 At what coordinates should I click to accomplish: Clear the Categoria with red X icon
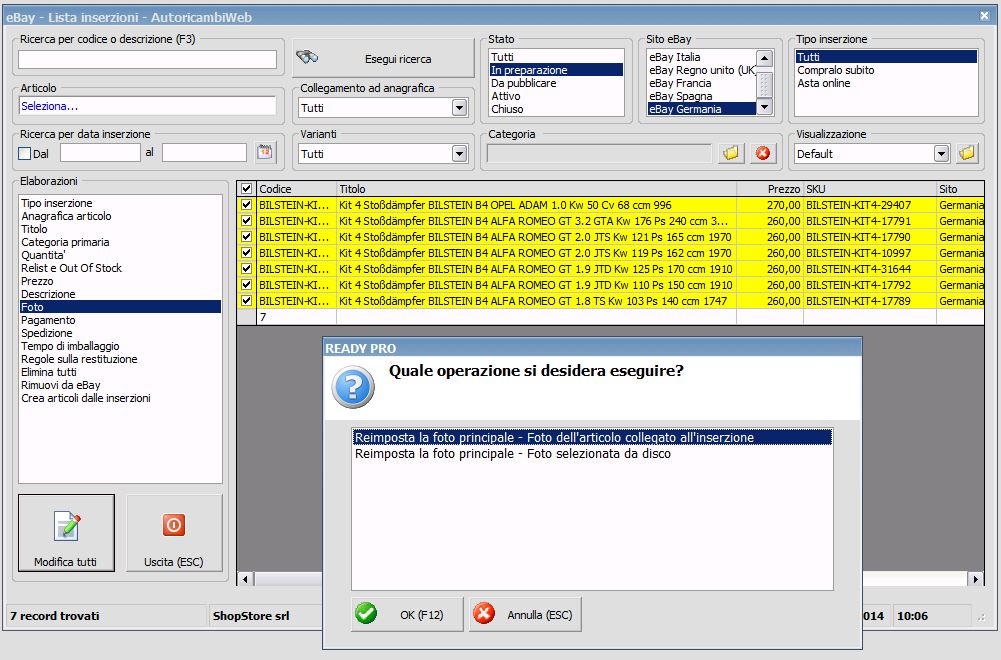pyautogui.click(x=763, y=153)
